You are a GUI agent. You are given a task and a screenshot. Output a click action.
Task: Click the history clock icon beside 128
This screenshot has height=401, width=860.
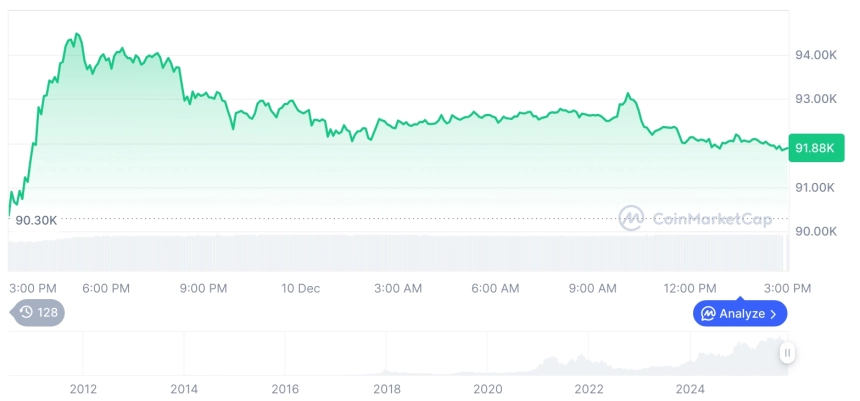pos(27,312)
